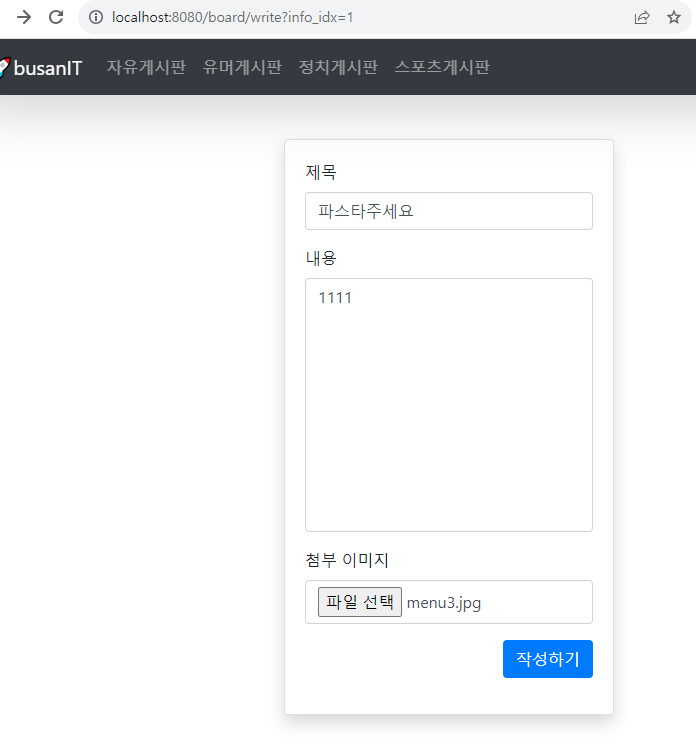
Task: Click the share page icon
Action: [x=641, y=18]
